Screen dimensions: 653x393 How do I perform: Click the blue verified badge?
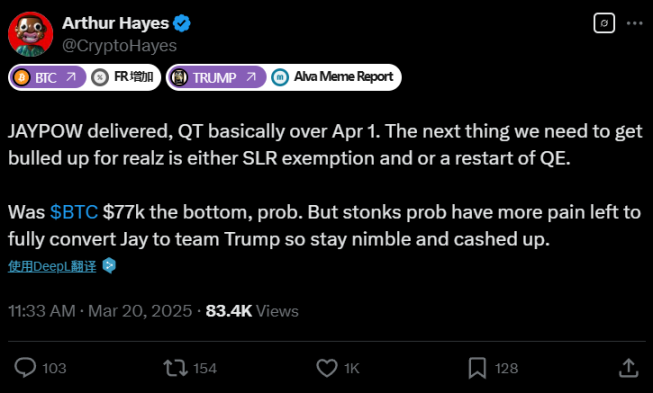click(x=182, y=23)
